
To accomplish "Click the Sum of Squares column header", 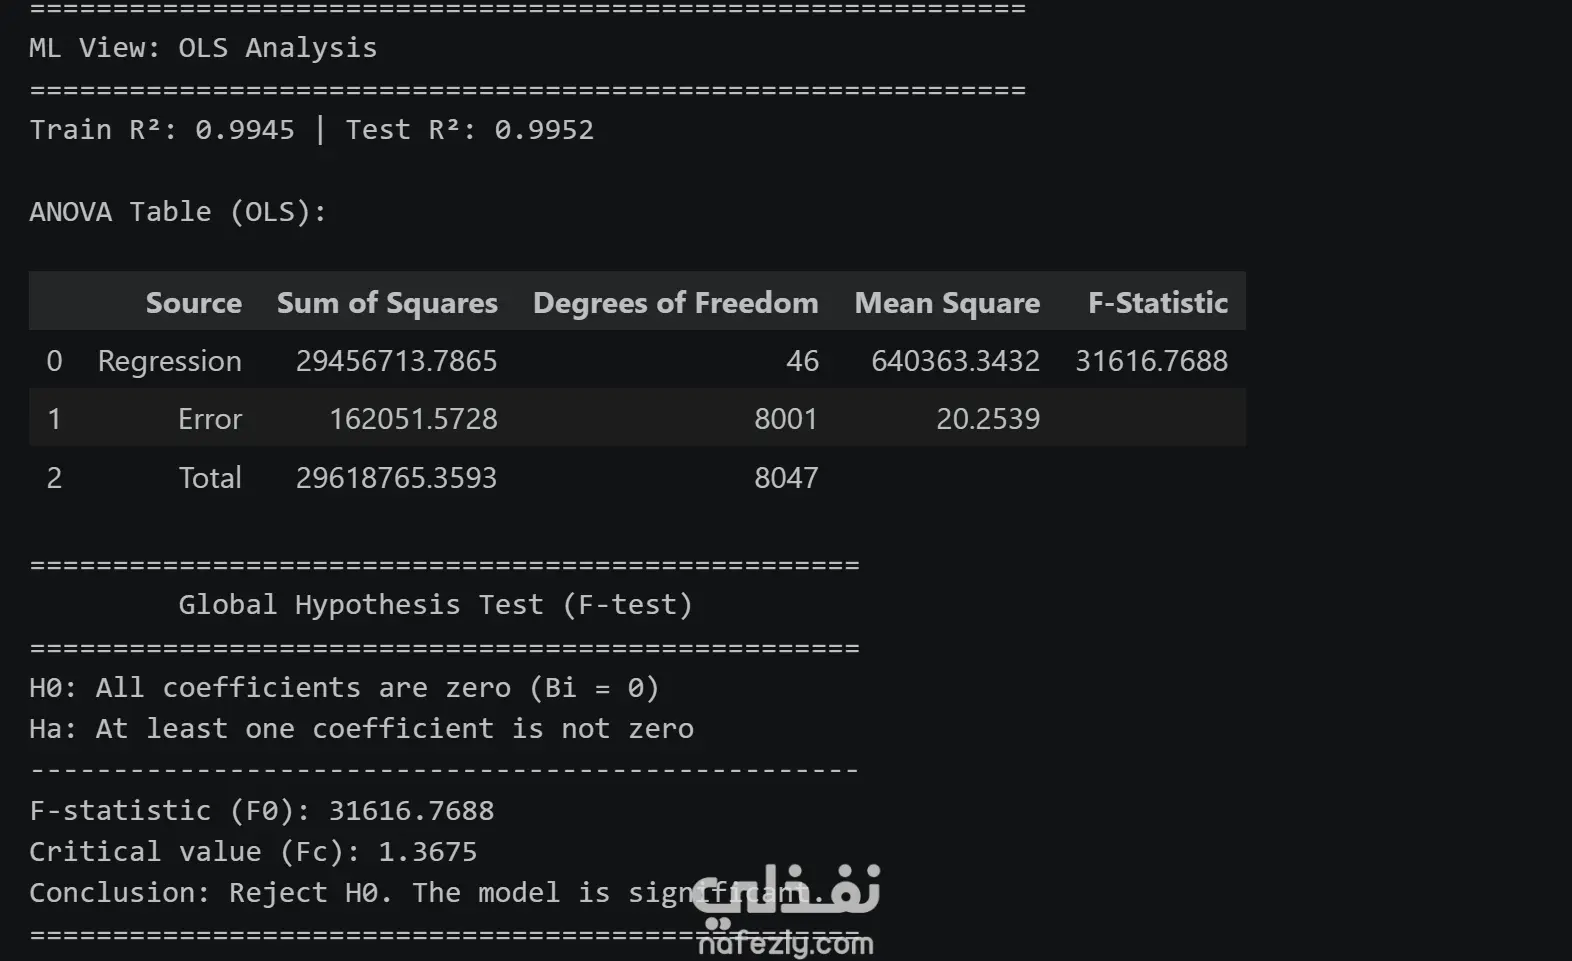I will pyautogui.click(x=387, y=303).
